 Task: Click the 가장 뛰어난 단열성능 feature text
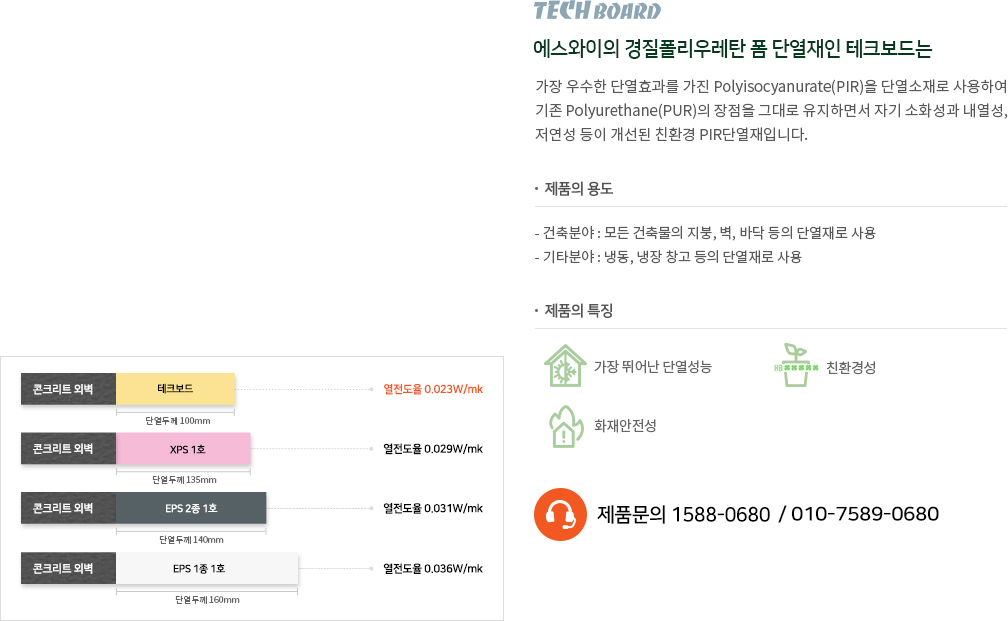point(652,366)
